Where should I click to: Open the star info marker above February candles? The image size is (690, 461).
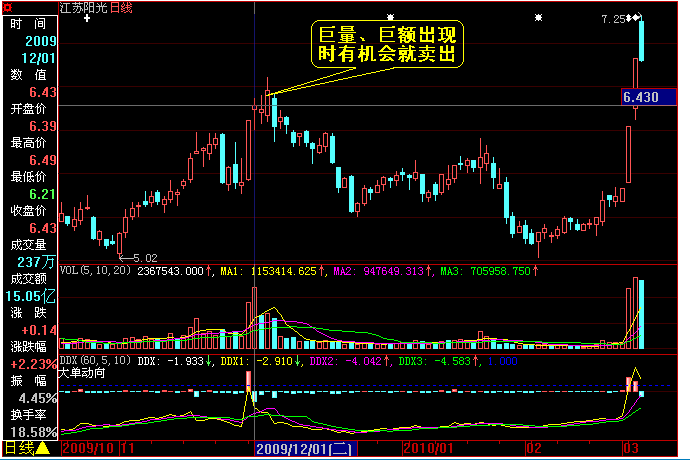538,18
